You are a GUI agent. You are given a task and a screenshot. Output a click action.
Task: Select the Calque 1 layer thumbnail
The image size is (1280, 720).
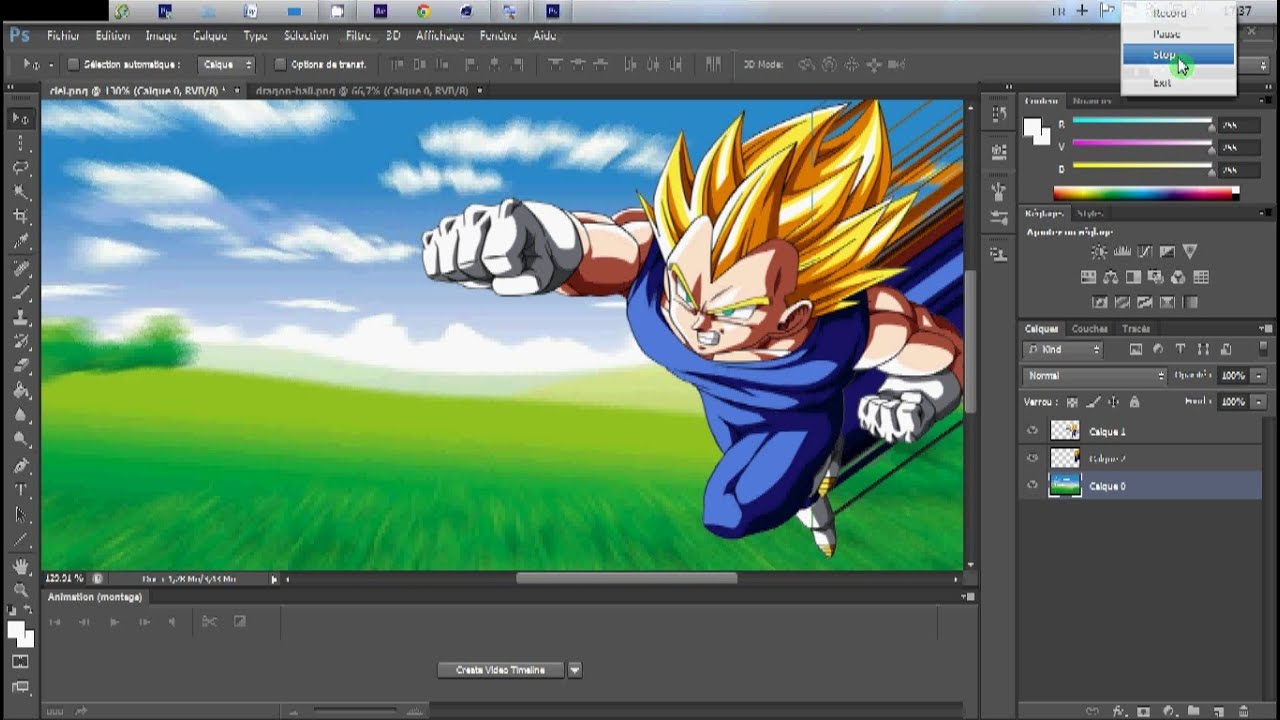click(1065, 431)
